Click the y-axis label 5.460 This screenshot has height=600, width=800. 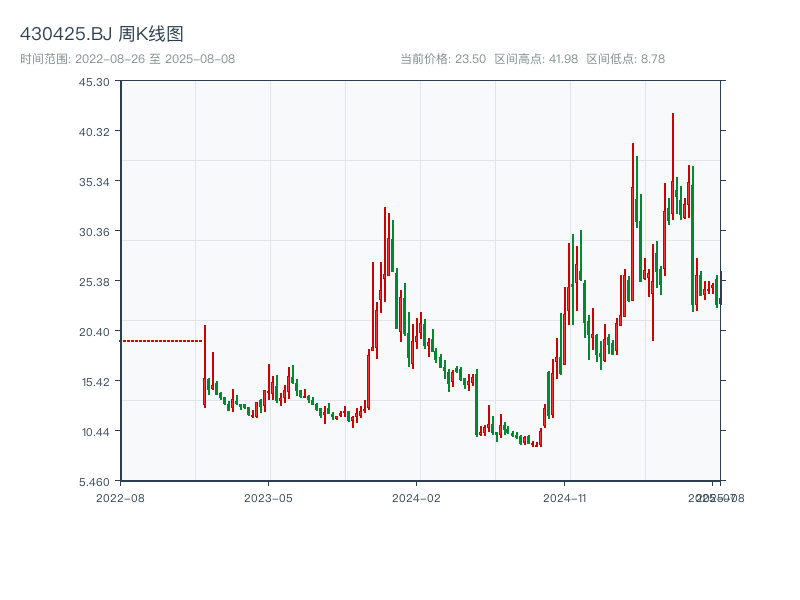[94, 482]
